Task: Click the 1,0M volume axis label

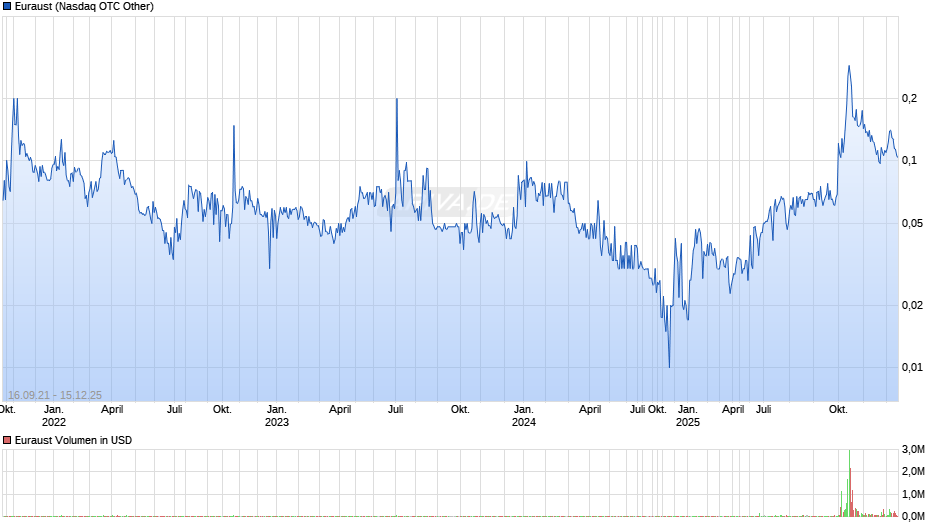Action: pyautogui.click(x=913, y=494)
